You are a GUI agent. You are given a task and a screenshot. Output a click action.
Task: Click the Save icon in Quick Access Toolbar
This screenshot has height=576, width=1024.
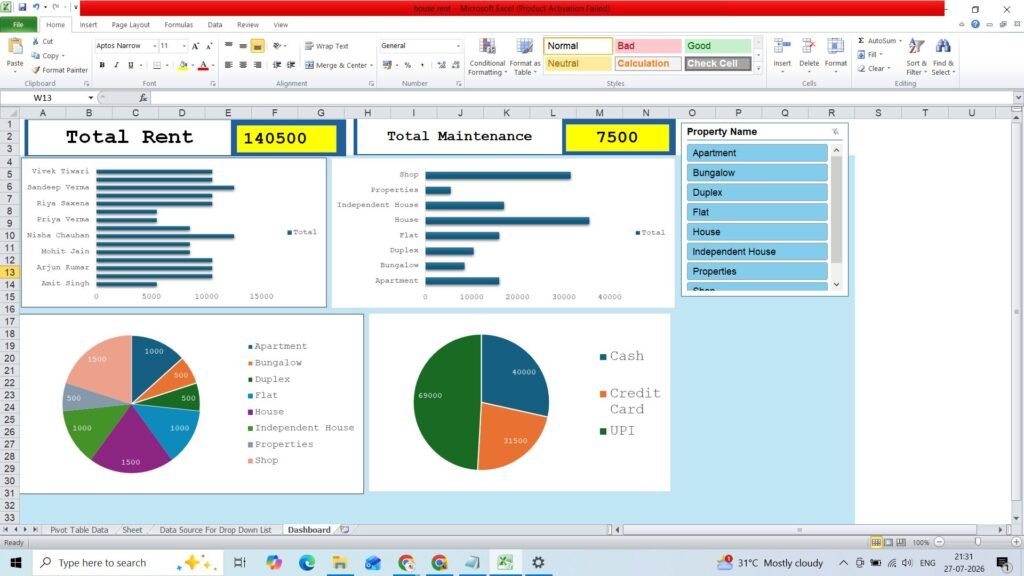pos(22,7)
